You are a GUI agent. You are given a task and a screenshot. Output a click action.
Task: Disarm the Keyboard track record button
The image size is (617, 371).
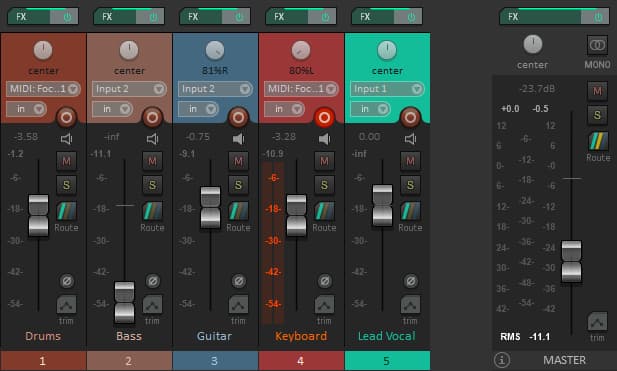(x=324, y=118)
